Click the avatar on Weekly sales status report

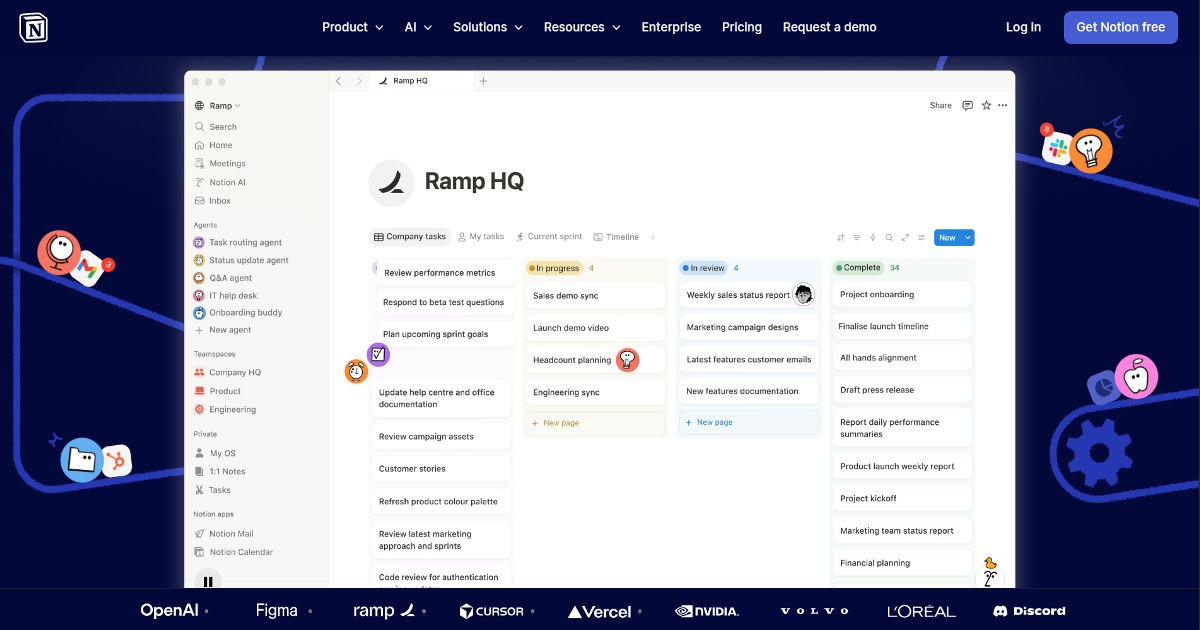click(x=803, y=294)
